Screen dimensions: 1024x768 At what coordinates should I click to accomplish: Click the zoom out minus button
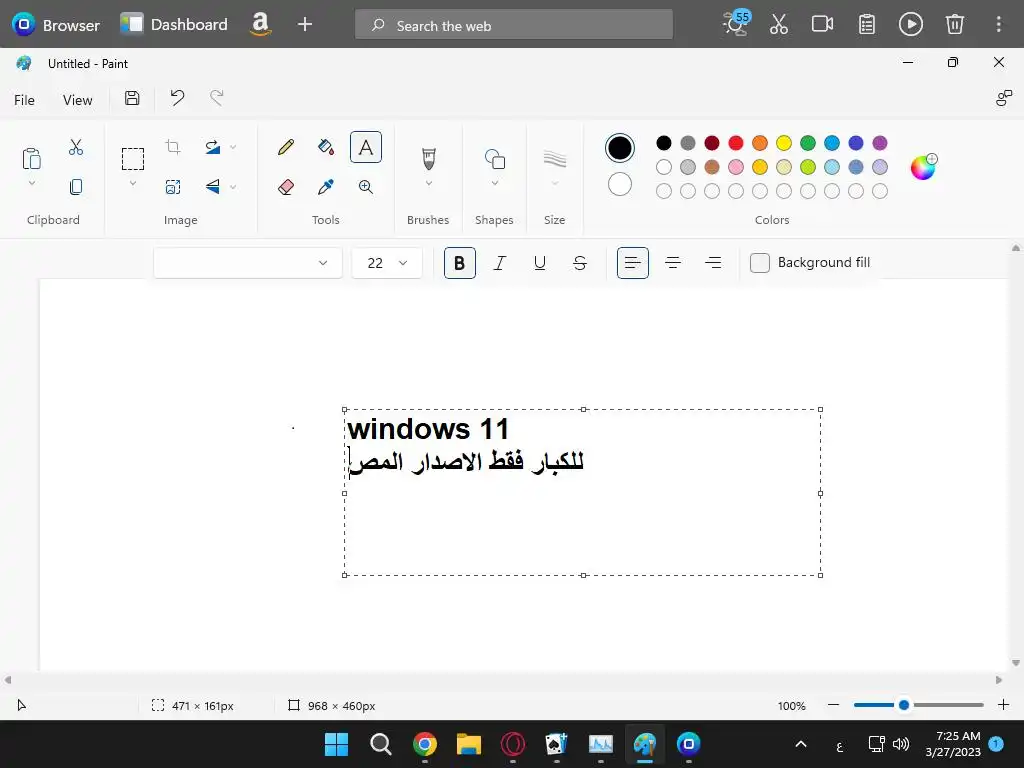click(x=833, y=705)
